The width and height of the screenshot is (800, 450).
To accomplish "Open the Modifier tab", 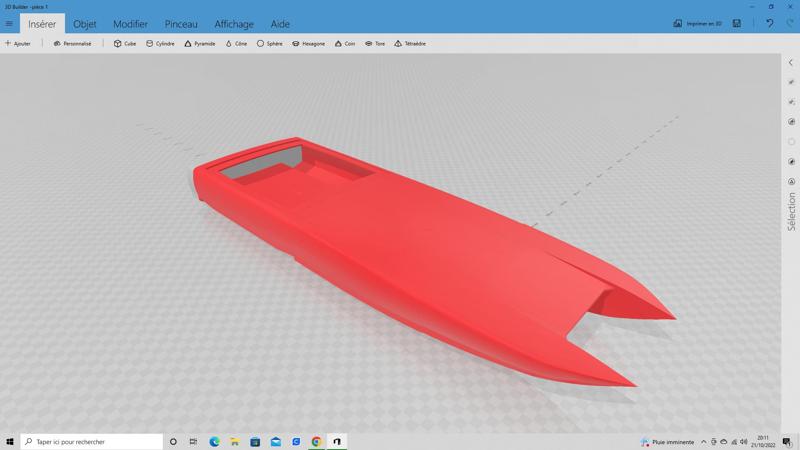I will pos(130,24).
